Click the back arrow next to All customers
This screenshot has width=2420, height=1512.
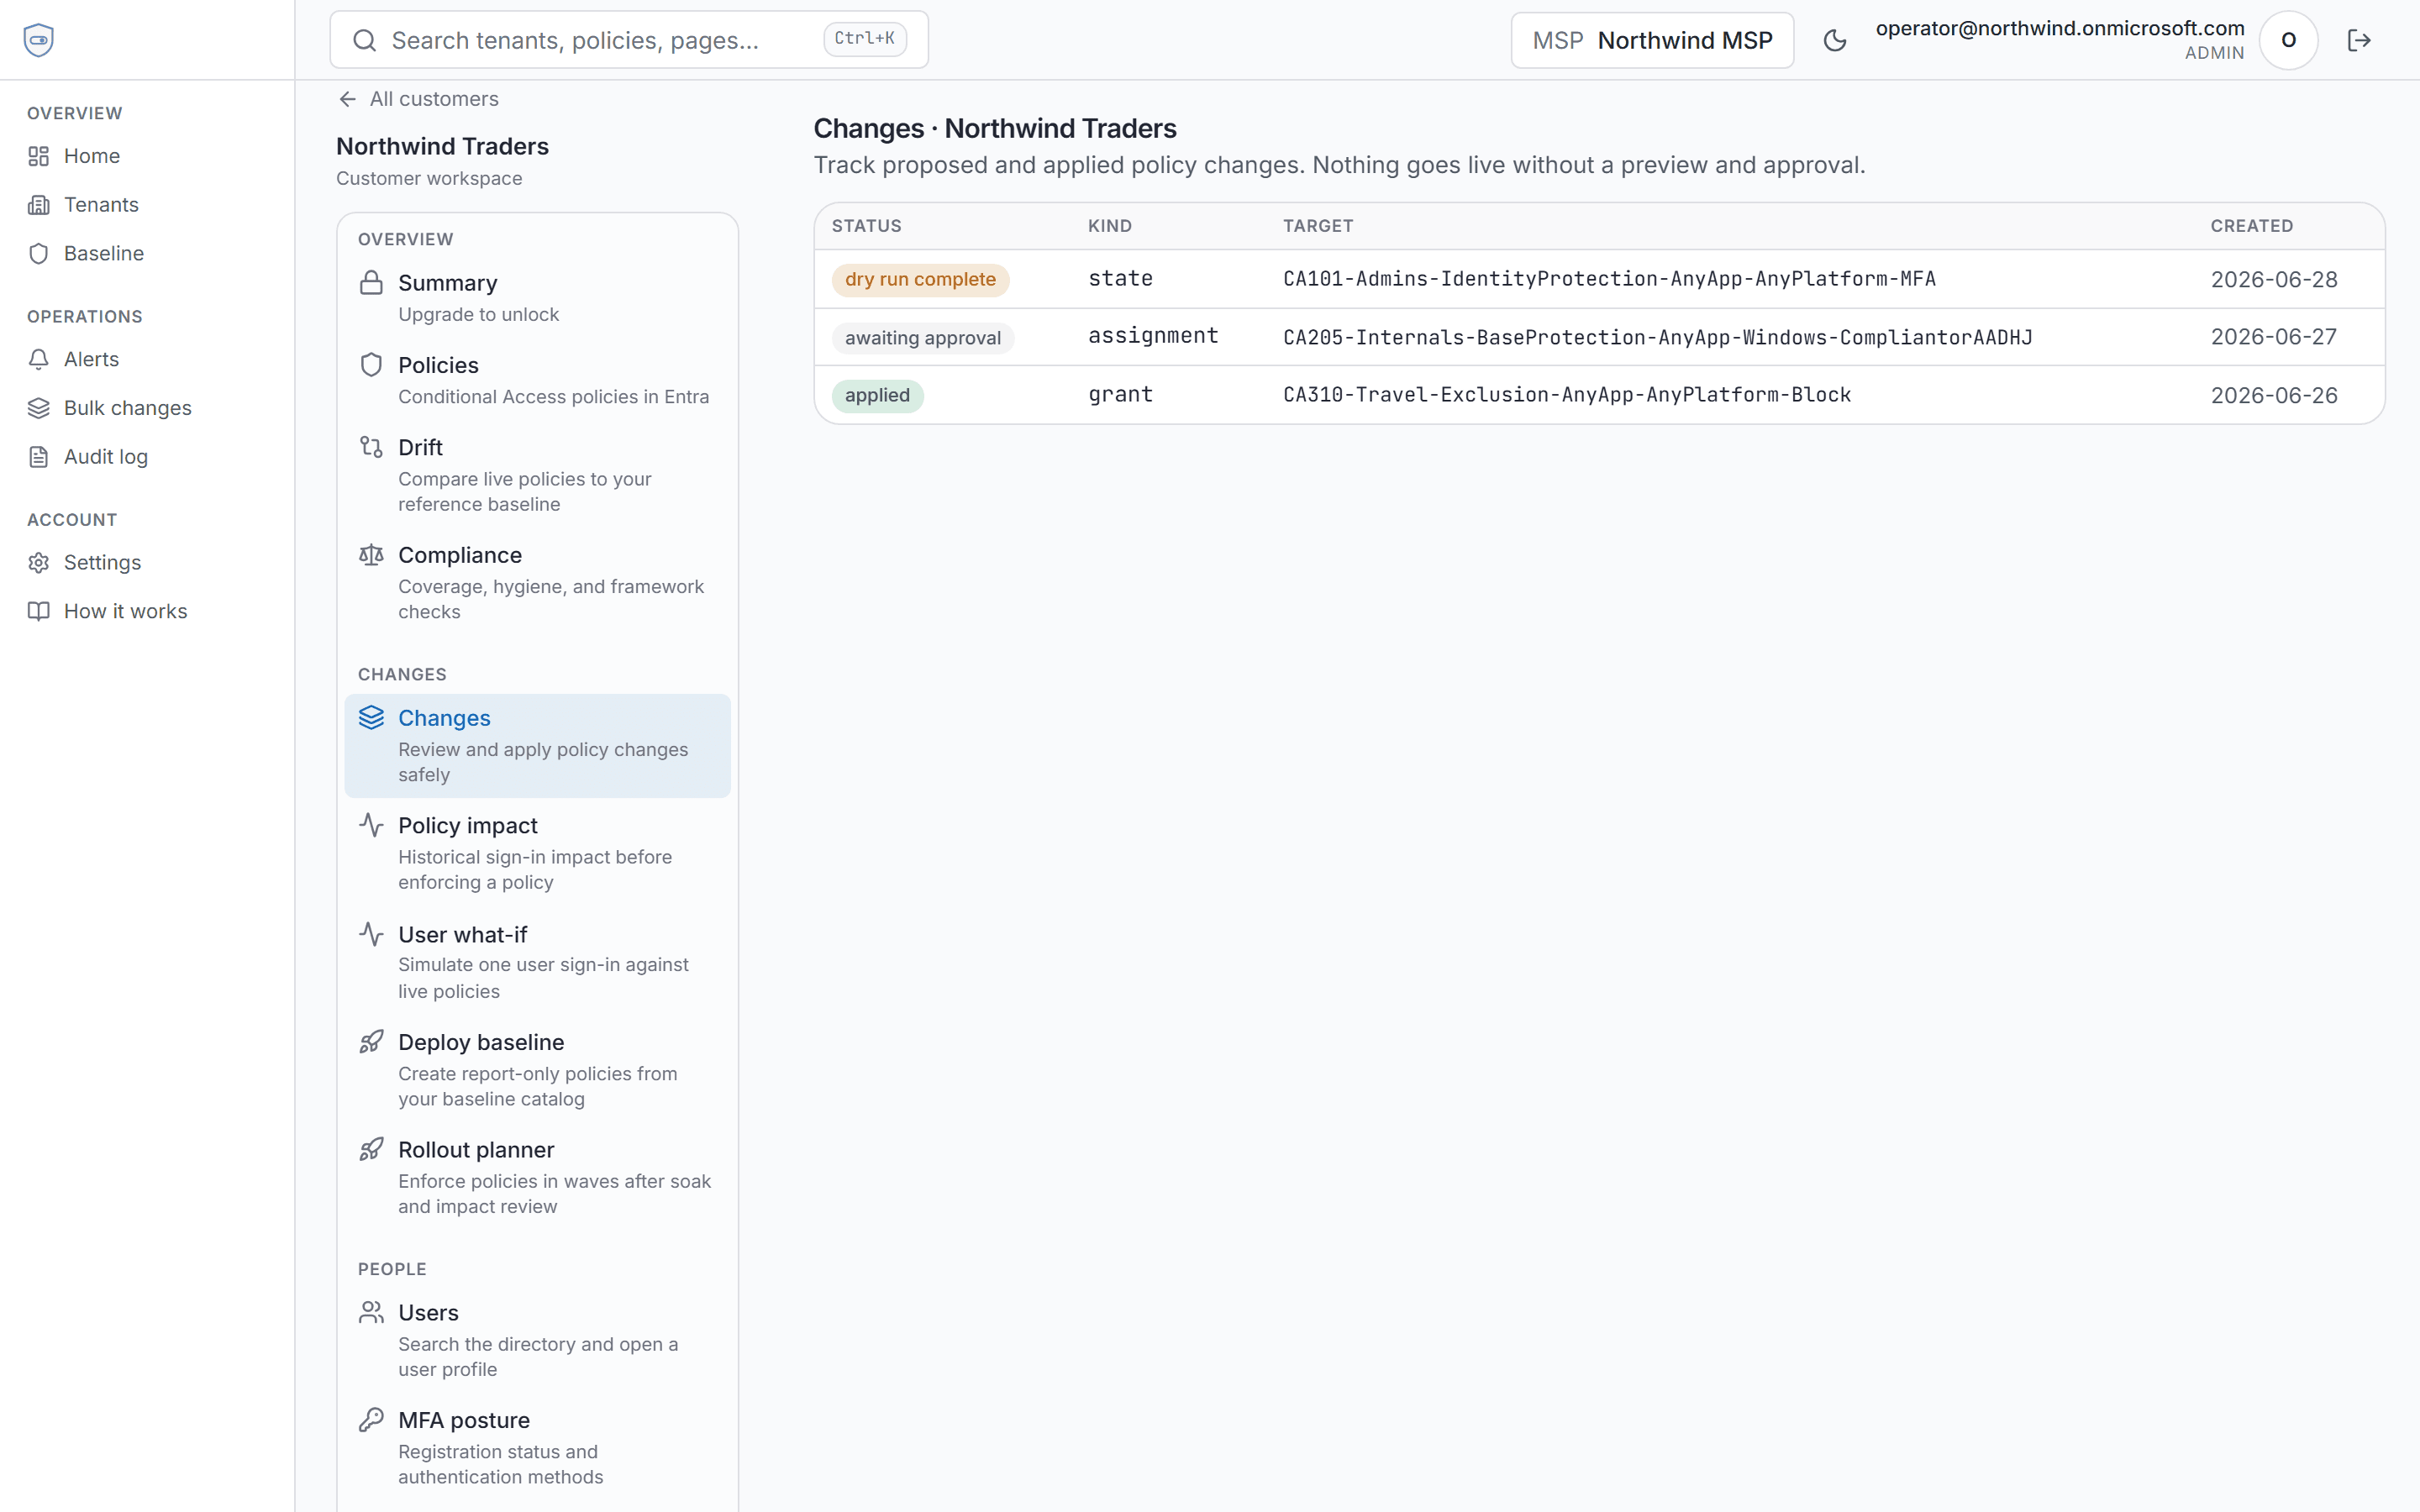point(347,99)
